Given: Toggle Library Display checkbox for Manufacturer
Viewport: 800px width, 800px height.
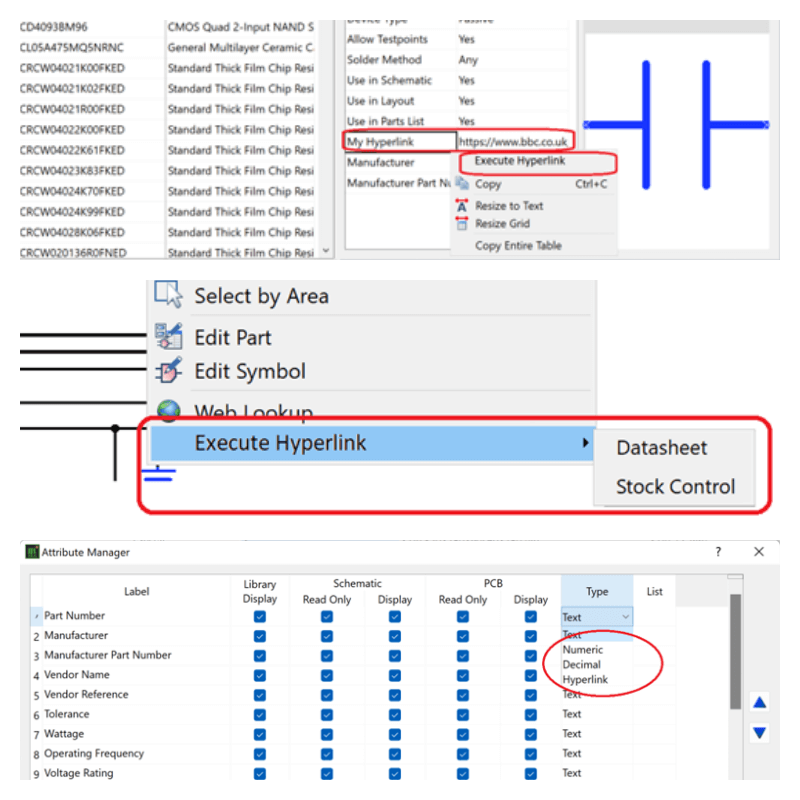Looking at the screenshot, I should click(260, 636).
